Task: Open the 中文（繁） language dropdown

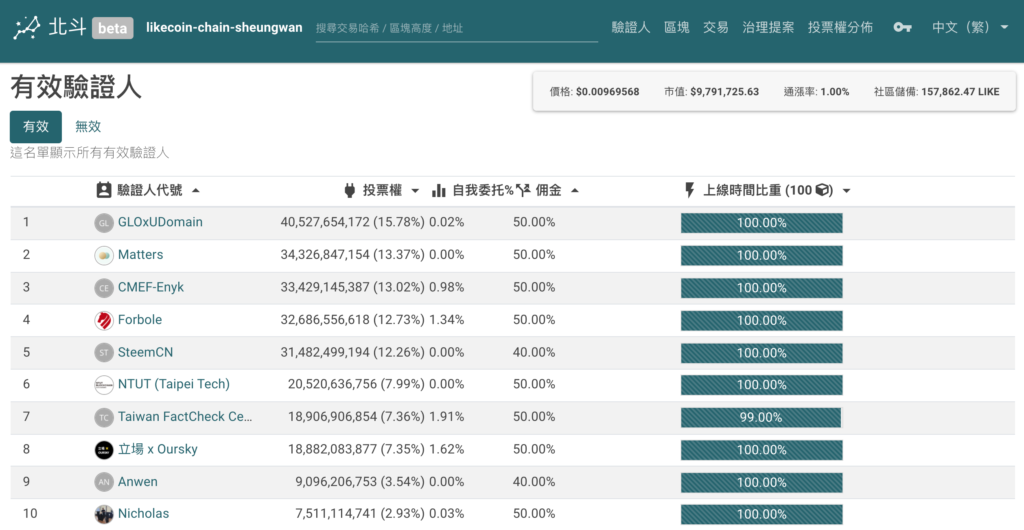Action: (x=970, y=27)
